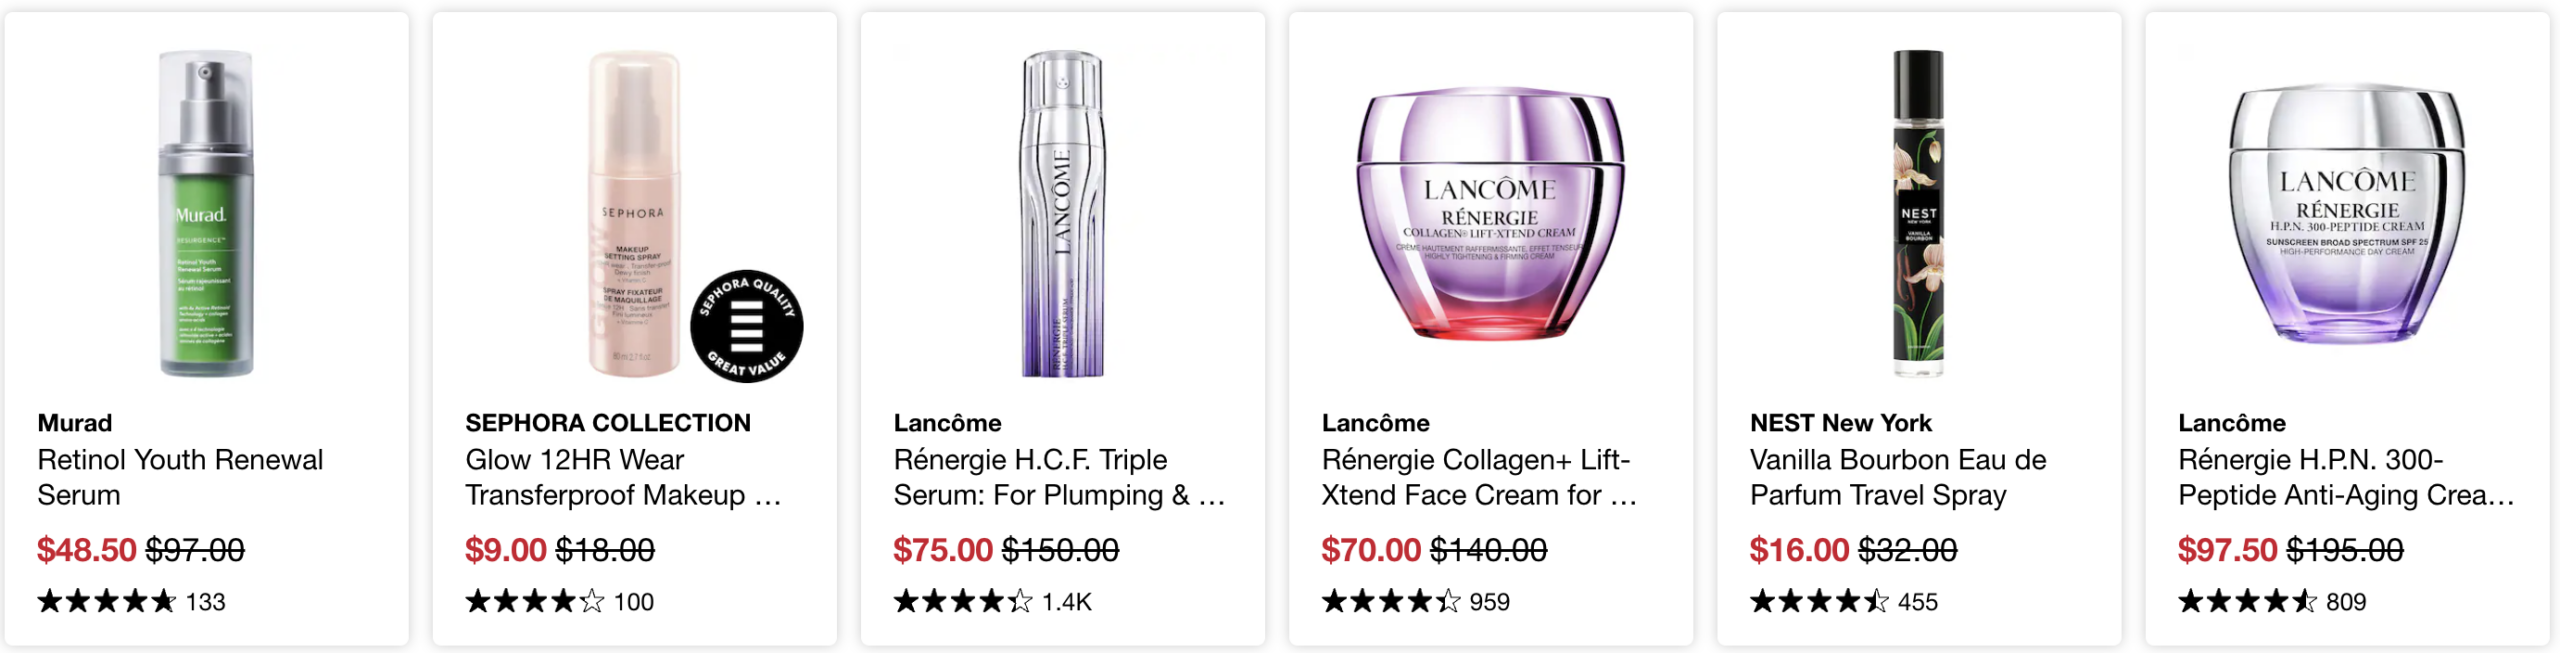Open the star rating with 1.4K reviews
This screenshot has width=2560, height=653.
point(992,601)
